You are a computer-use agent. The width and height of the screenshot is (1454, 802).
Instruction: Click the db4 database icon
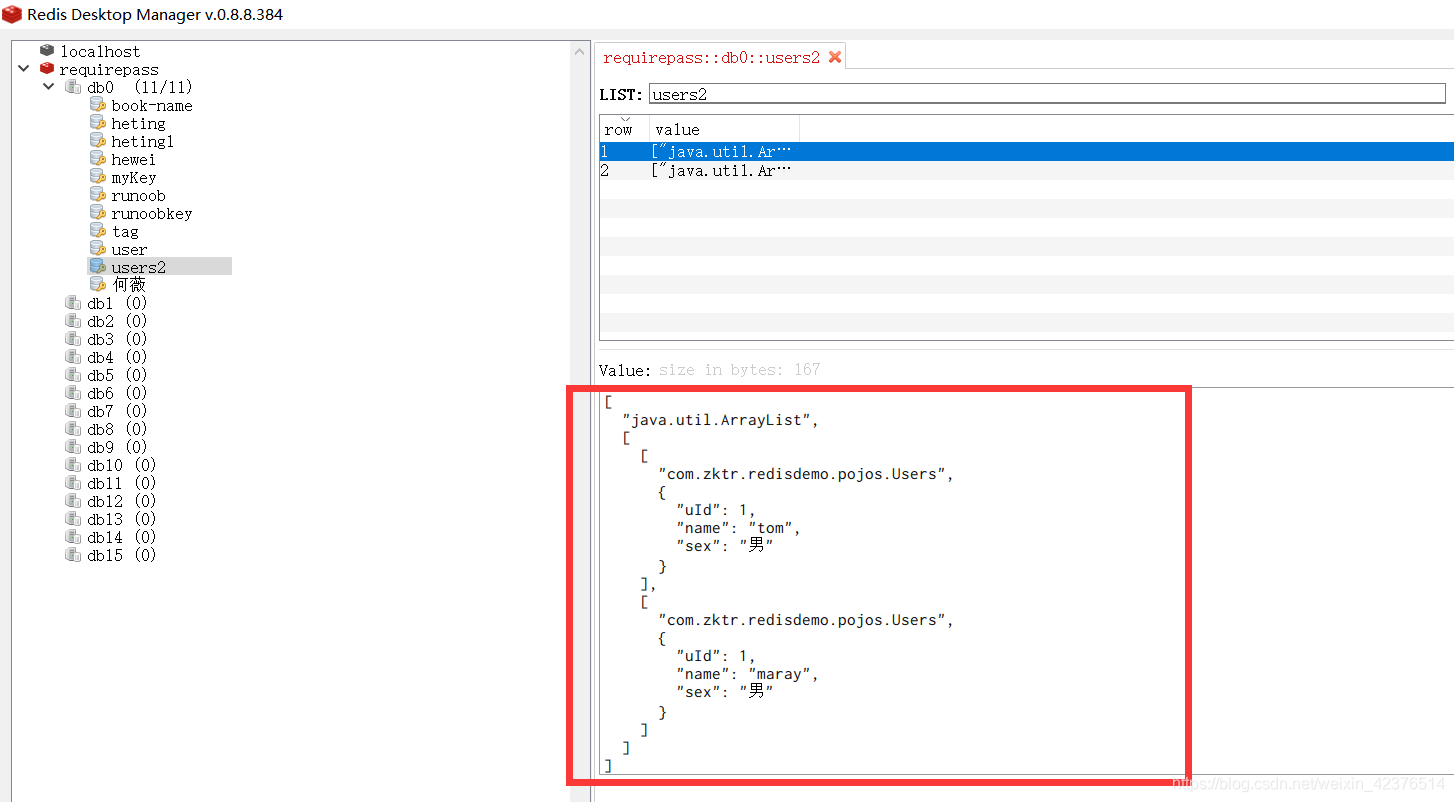point(72,357)
